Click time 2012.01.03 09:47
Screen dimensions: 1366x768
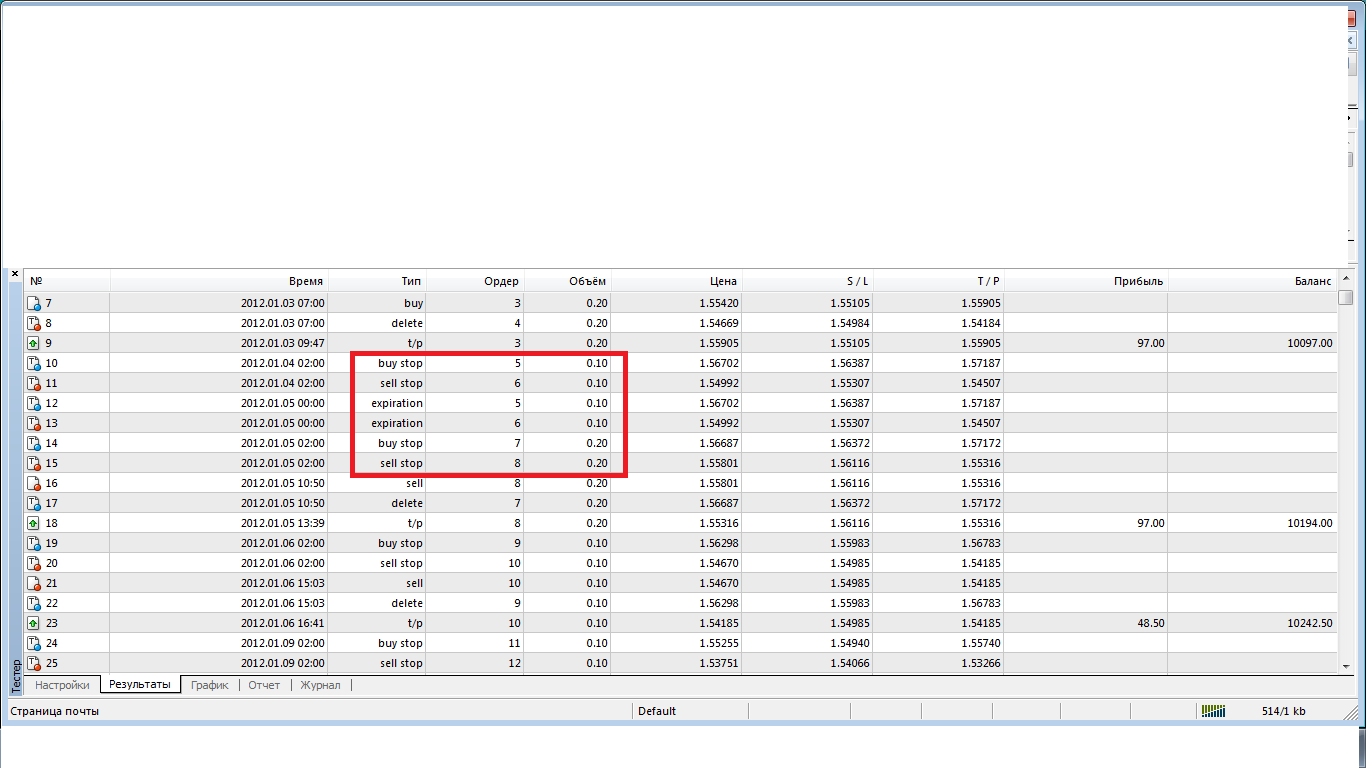click(282, 343)
